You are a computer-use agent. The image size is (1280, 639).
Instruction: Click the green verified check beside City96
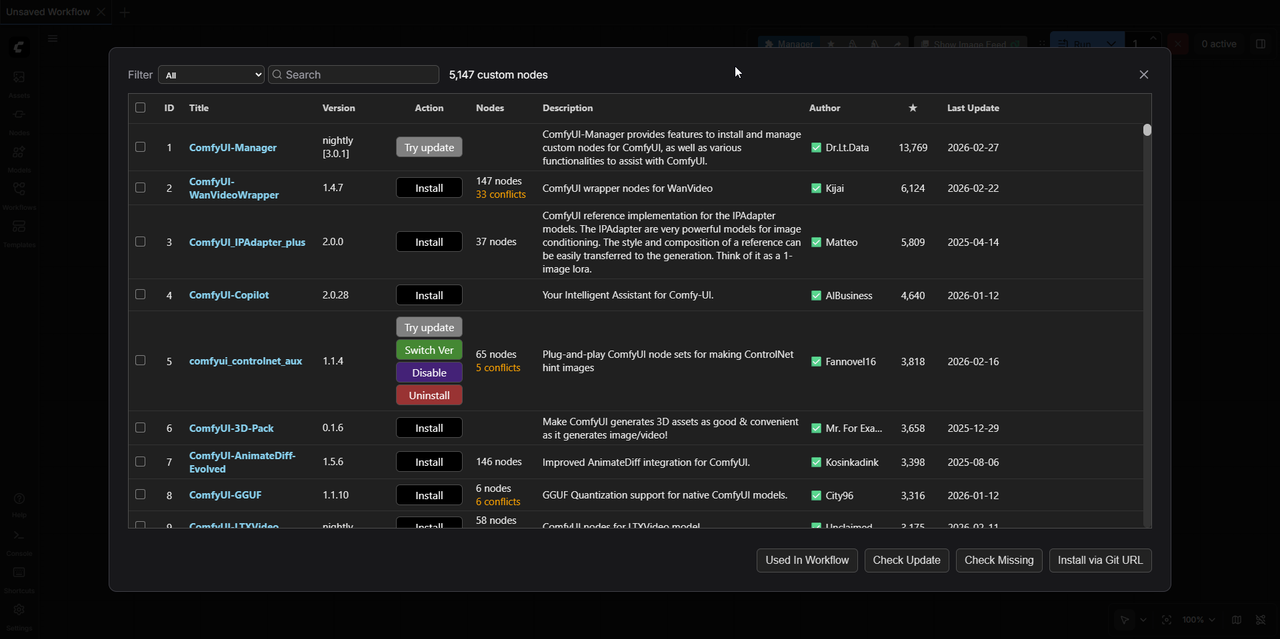816,495
